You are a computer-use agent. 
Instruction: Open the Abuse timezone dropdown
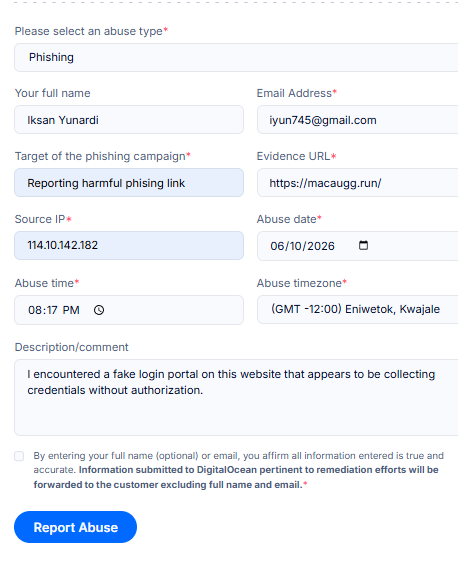pos(358,309)
